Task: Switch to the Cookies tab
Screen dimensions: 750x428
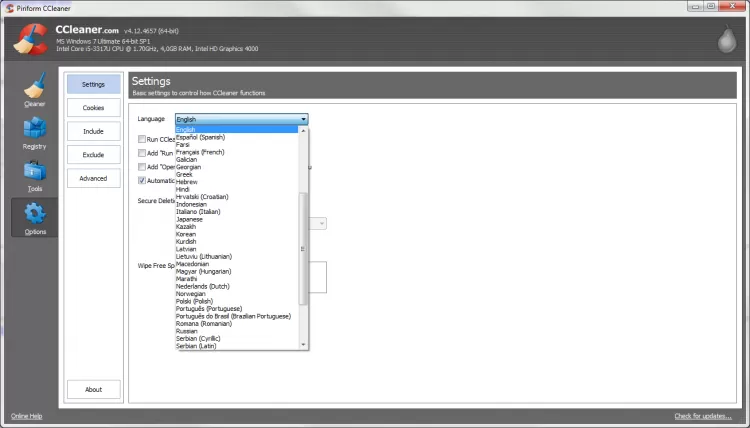Action: [93, 108]
